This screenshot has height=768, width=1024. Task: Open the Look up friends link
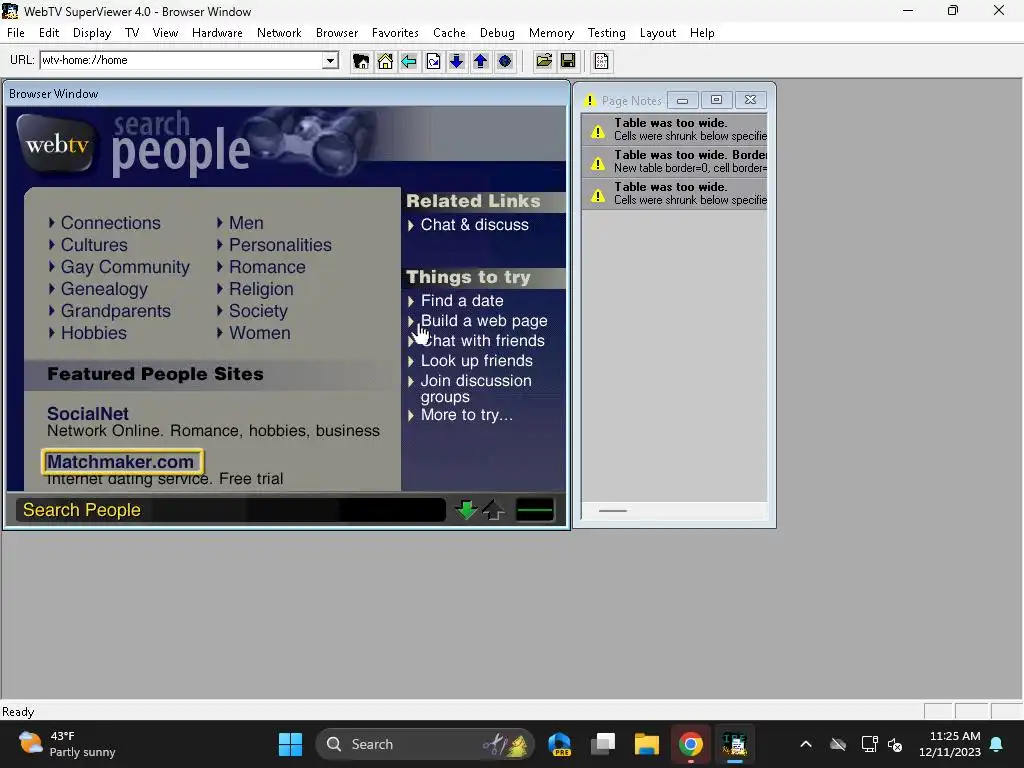(477, 360)
